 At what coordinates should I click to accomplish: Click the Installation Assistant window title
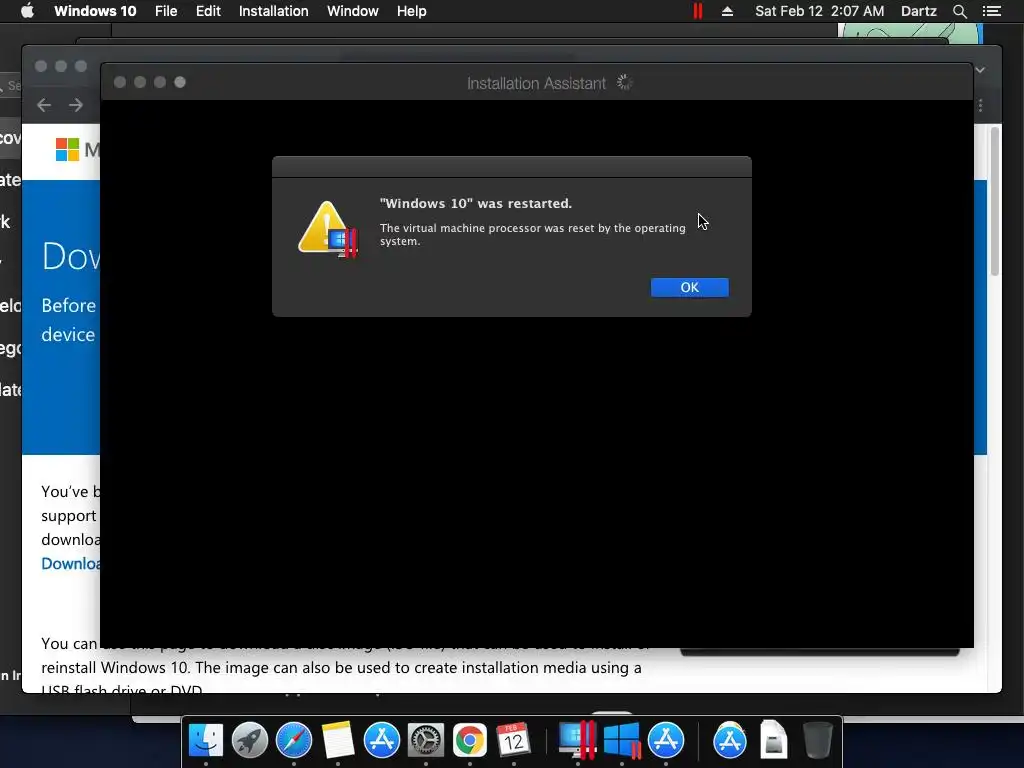point(536,83)
